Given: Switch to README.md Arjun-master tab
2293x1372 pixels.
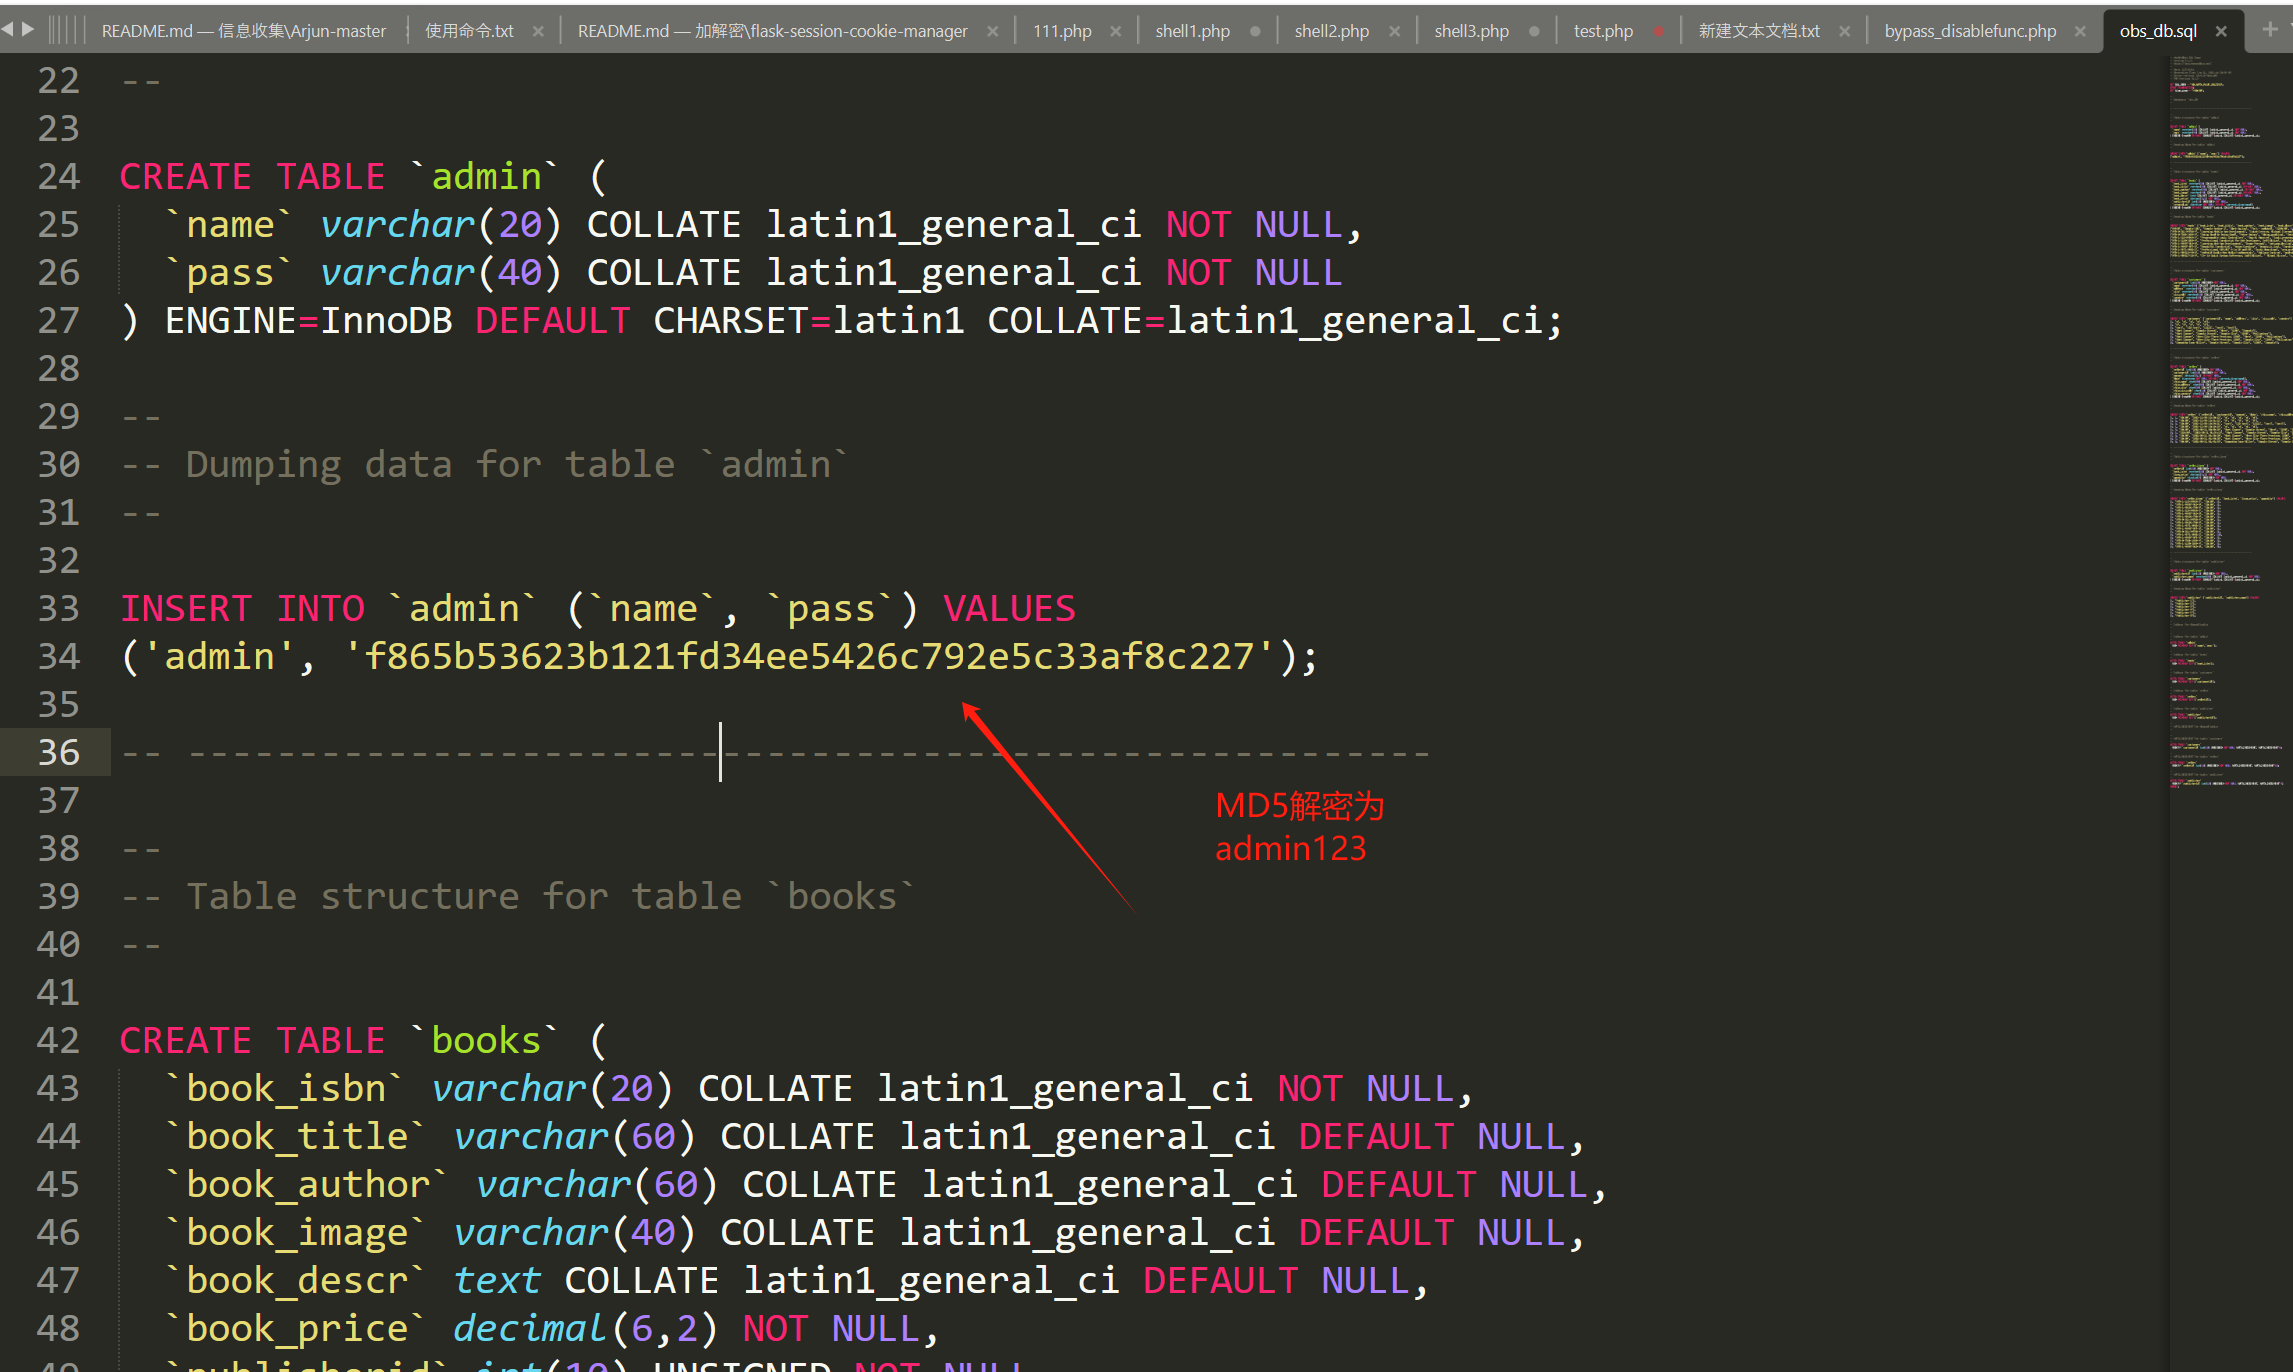Looking at the screenshot, I should tap(243, 31).
